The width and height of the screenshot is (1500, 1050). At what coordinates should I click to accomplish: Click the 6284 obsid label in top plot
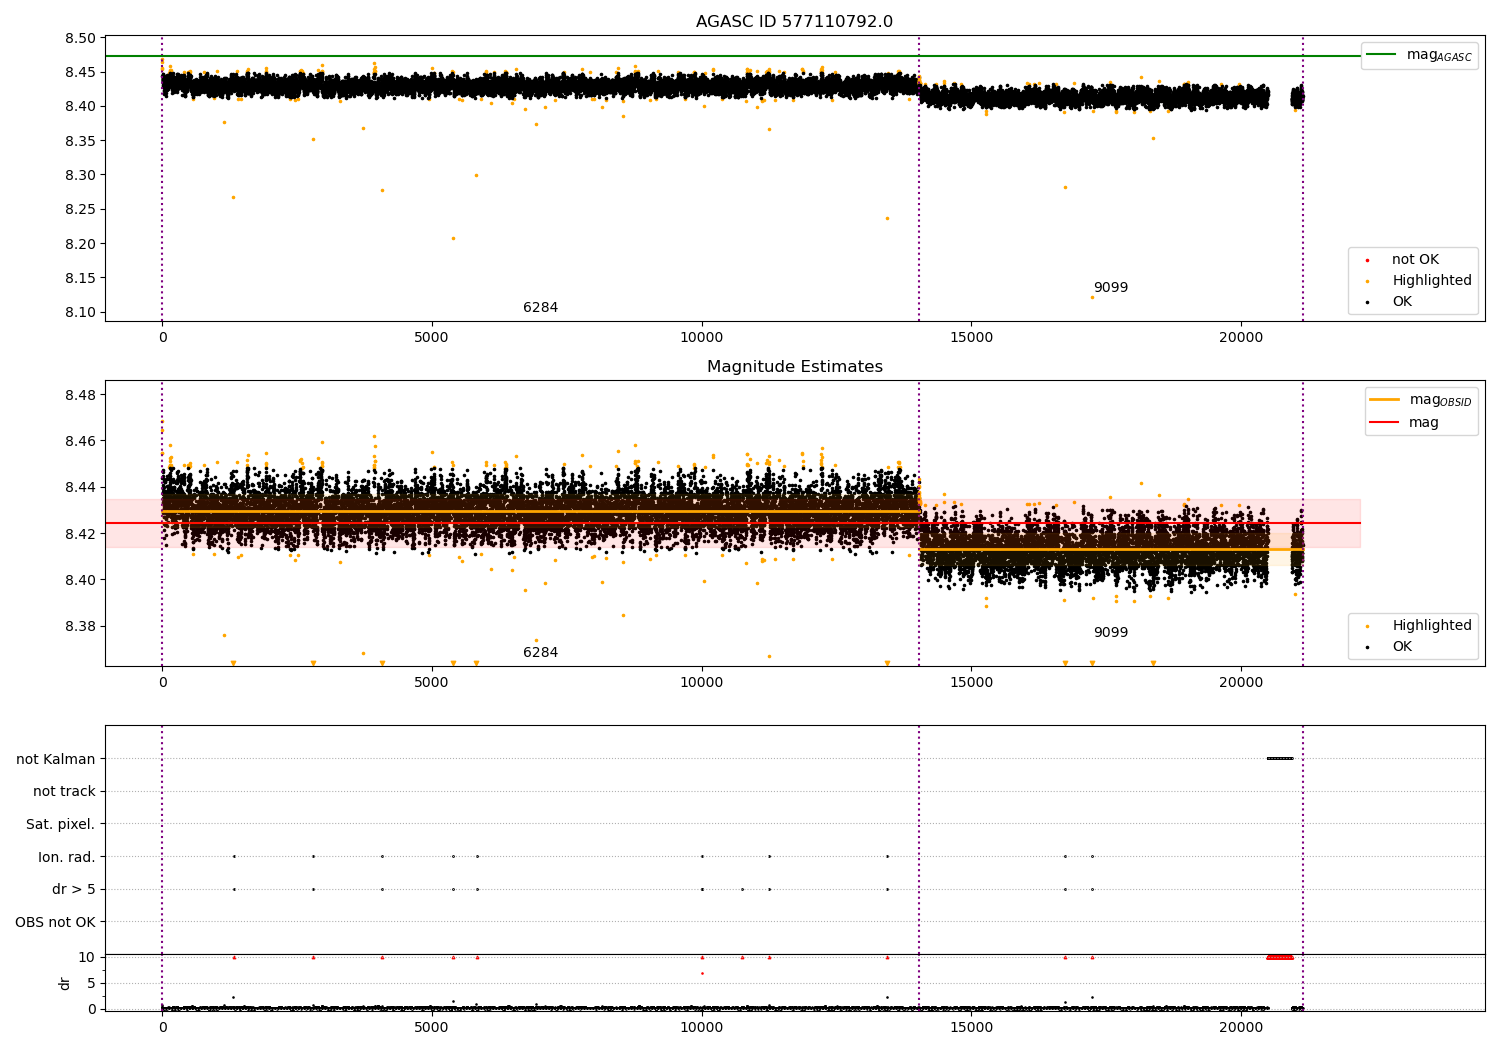pos(540,308)
